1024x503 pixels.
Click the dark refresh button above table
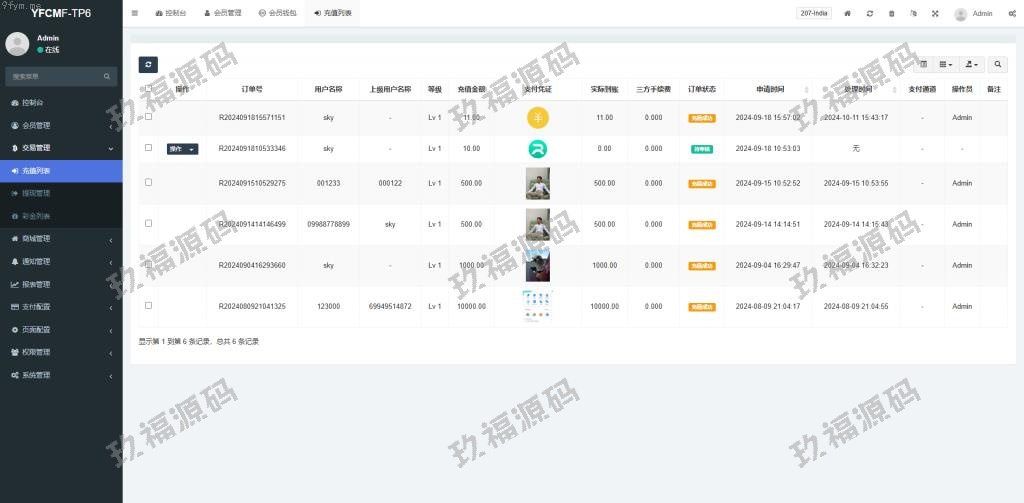[x=148, y=64]
